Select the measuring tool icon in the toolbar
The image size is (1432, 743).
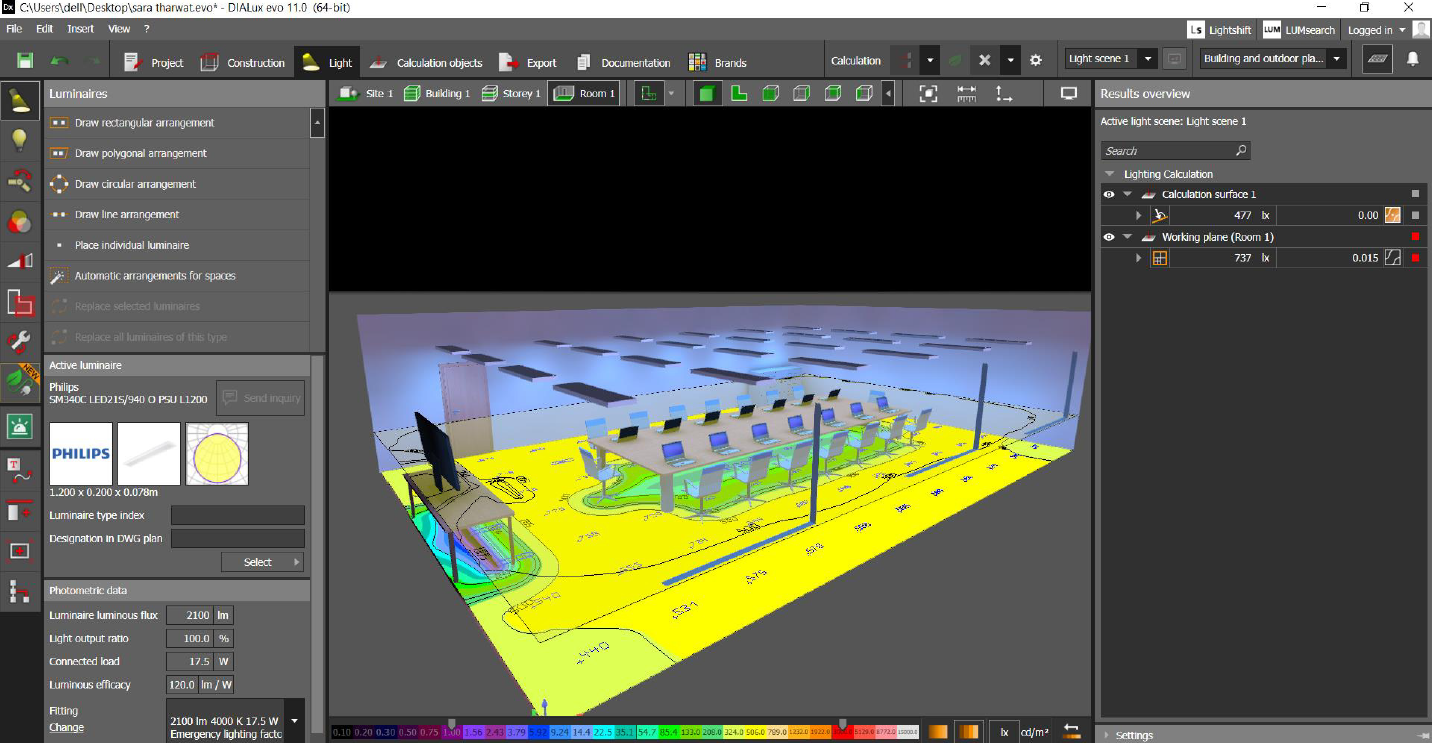[x=967, y=92]
